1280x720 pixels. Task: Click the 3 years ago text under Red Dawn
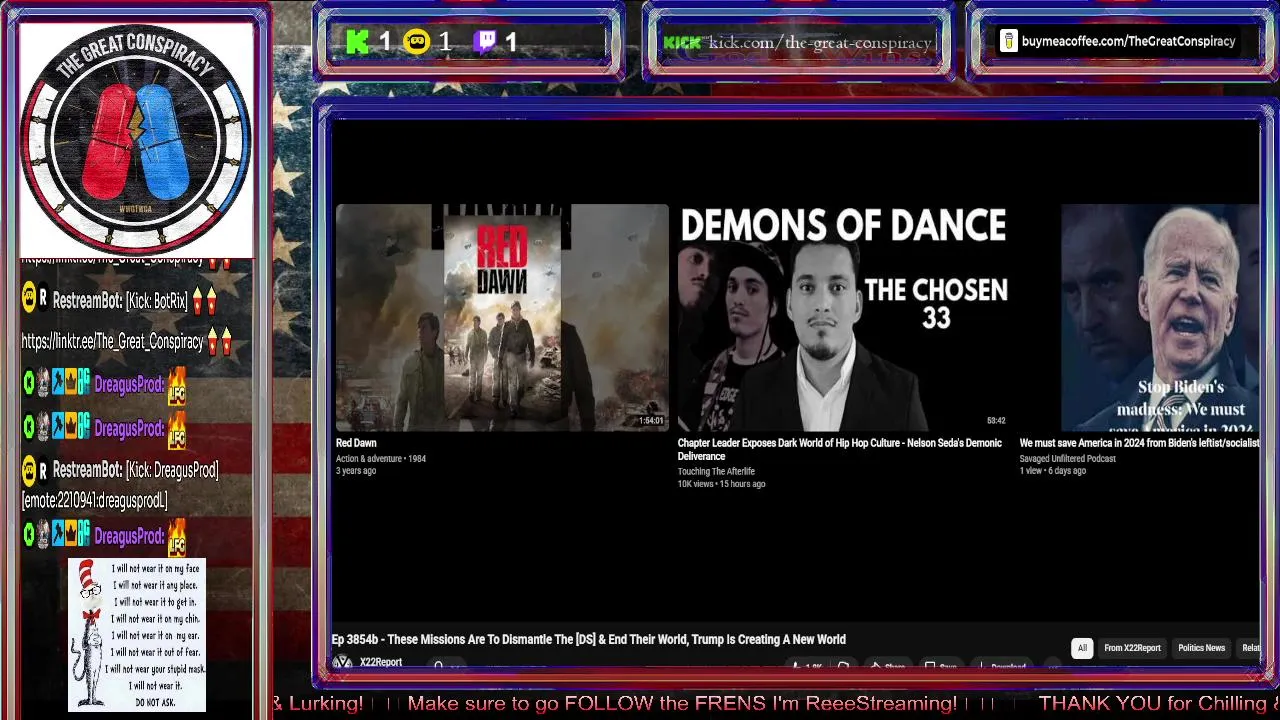pos(356,471)
